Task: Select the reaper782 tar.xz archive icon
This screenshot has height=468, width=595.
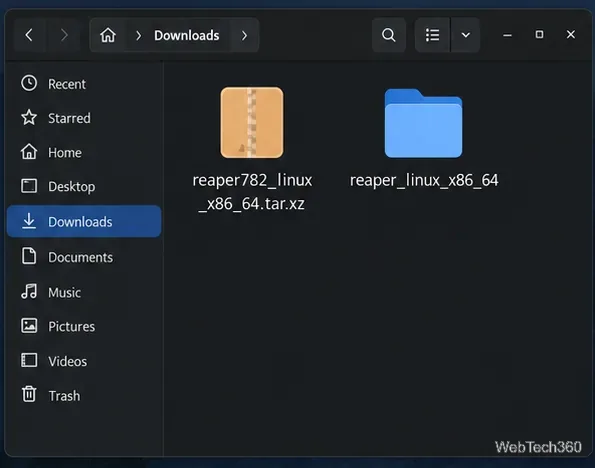Action: (x=252, y=123)
